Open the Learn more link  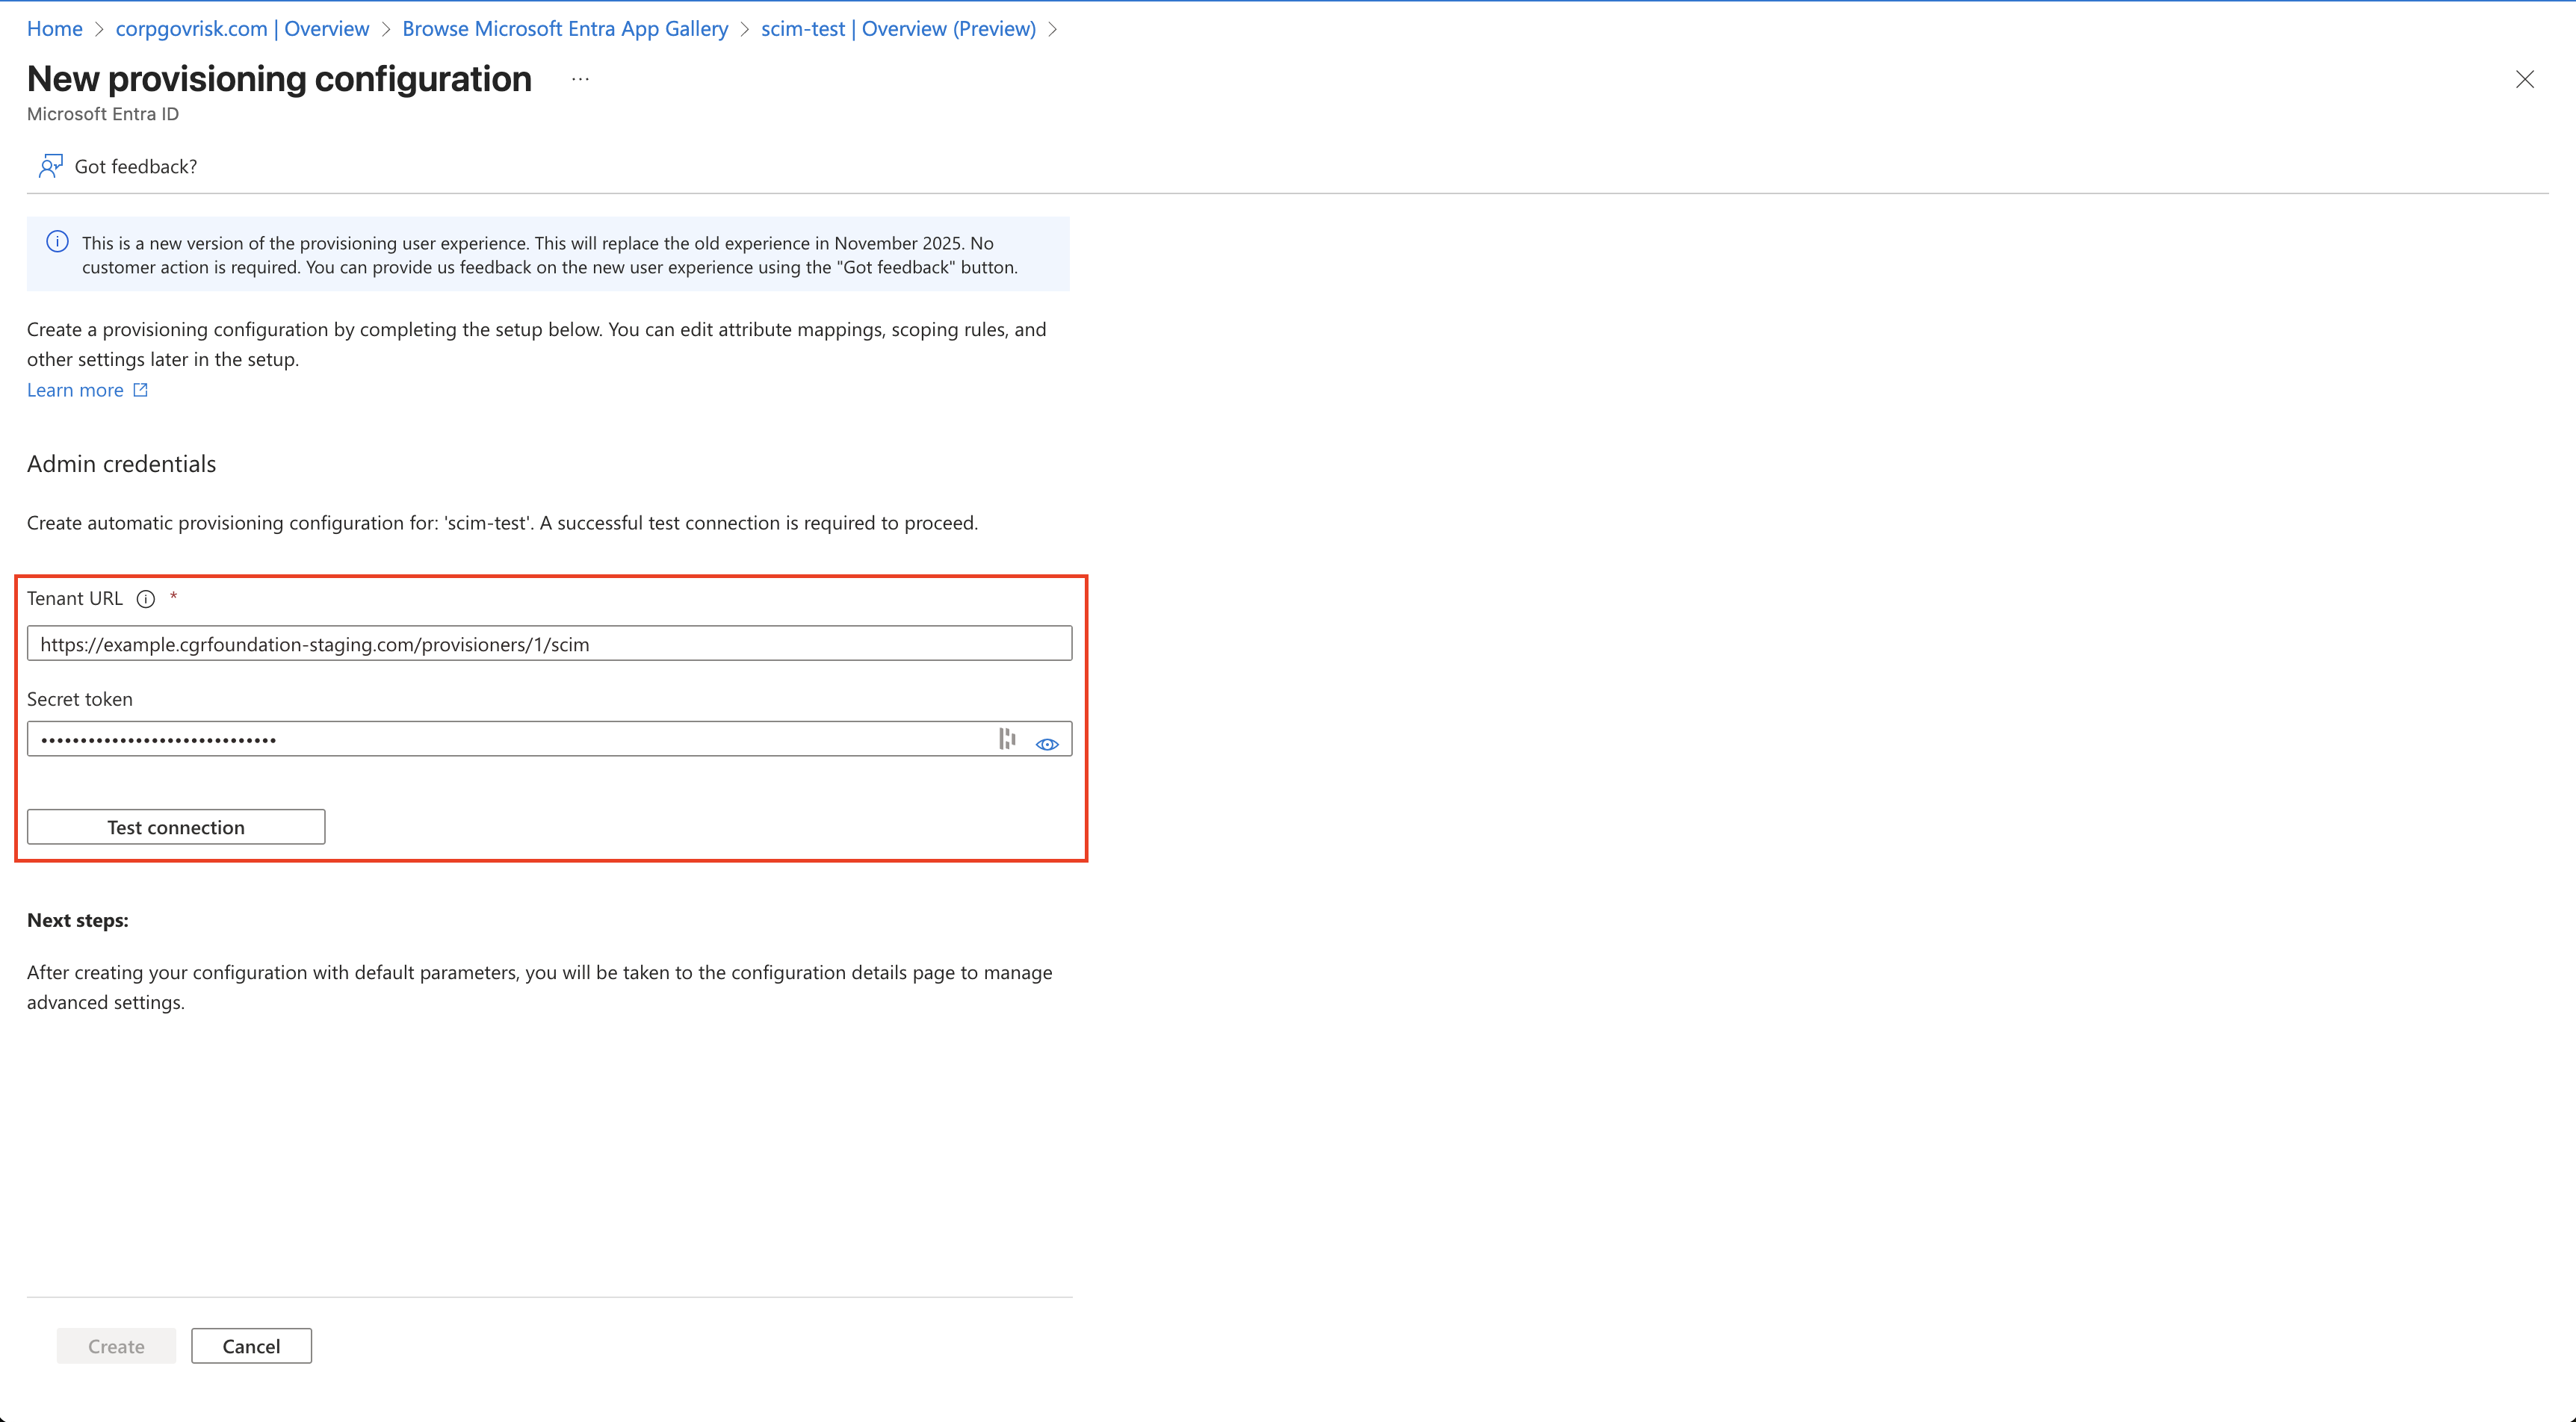click(x=75, y=390)
